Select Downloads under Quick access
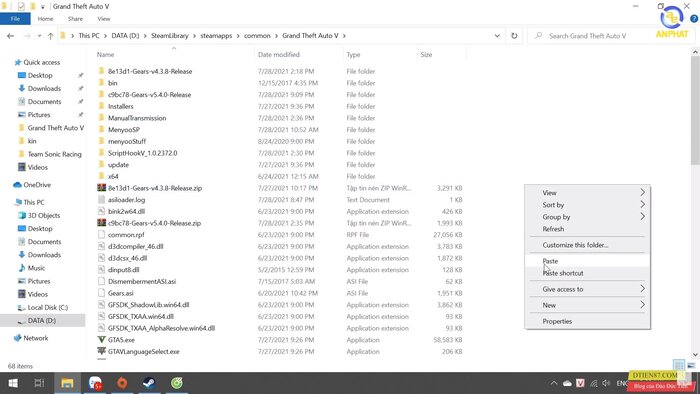This screenshot has width=700, height=394. click(x=44, y=88)
